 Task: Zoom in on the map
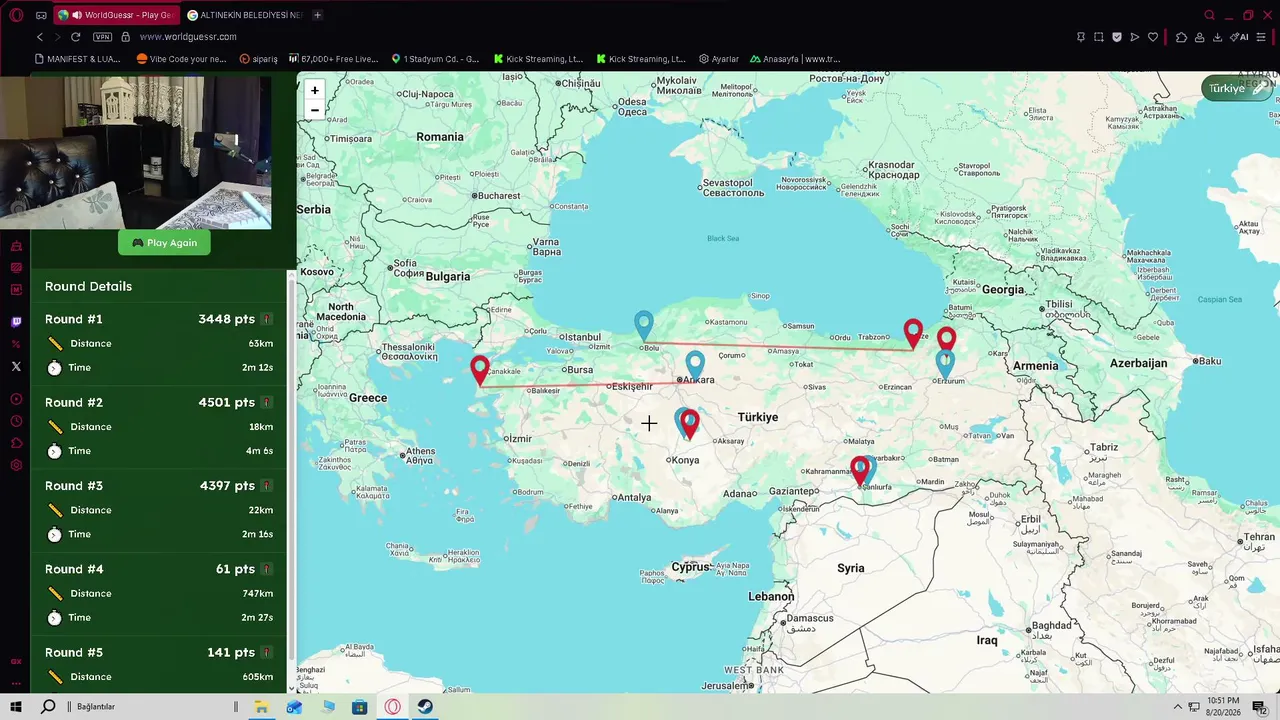click(314, 90)
